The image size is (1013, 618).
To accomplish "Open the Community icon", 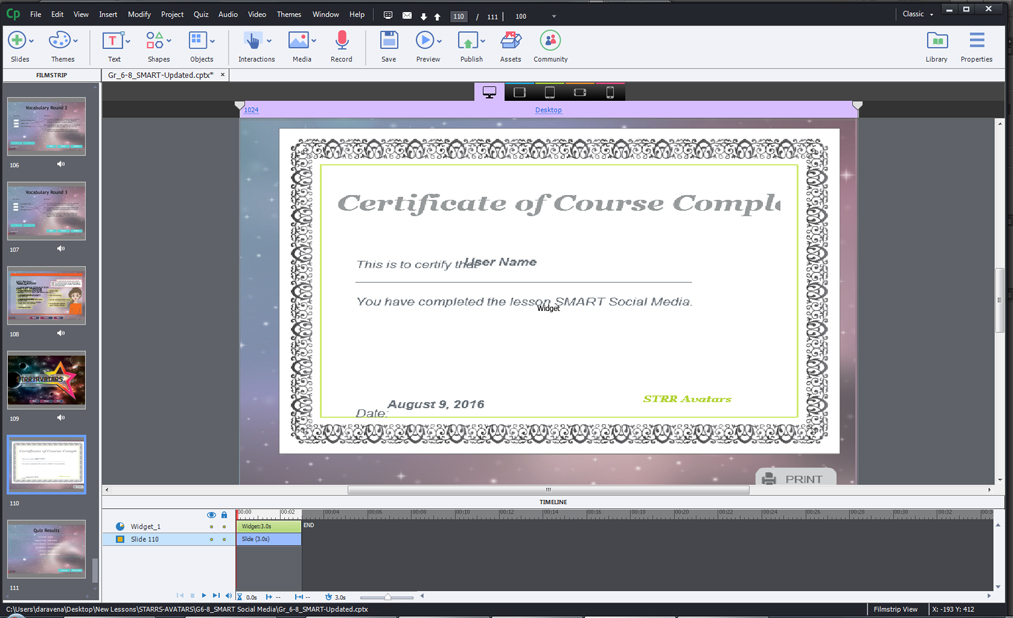I will (x=550, y=41).
